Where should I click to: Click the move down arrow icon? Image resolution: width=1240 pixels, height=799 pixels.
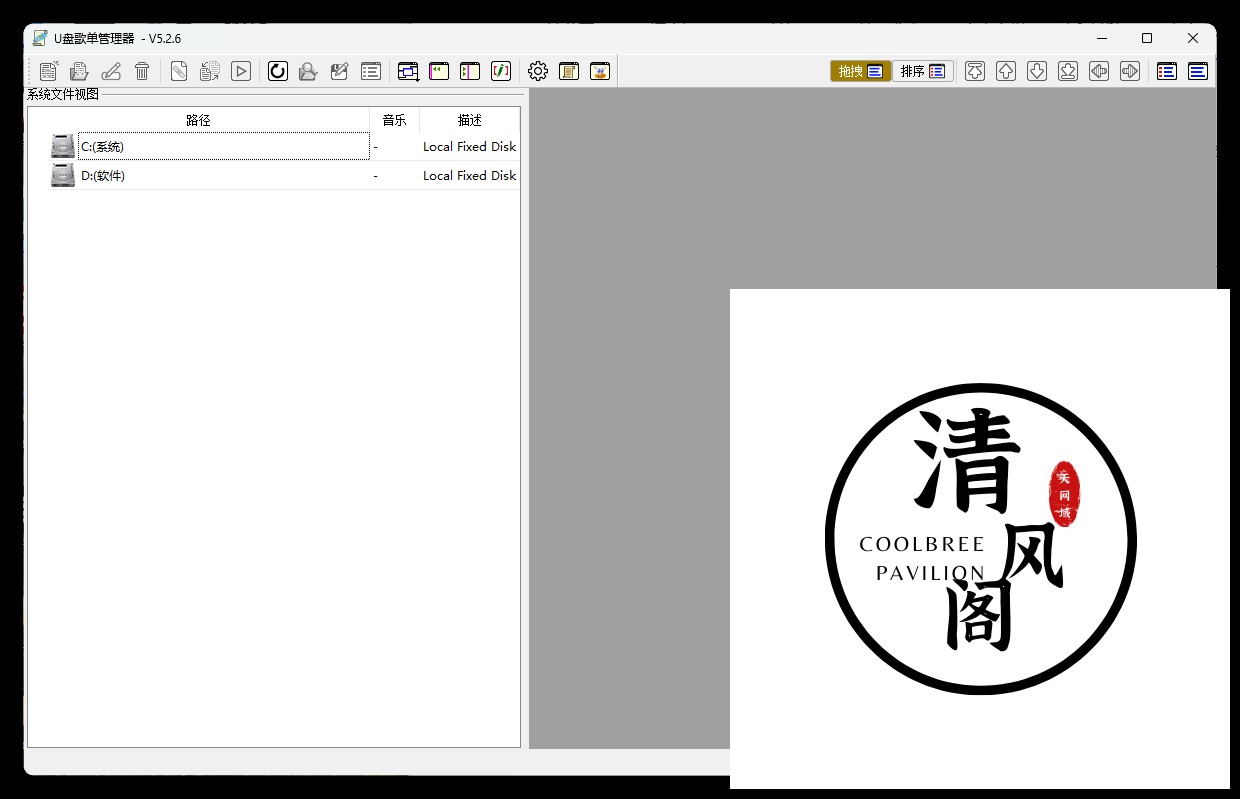pos(1037,71)
